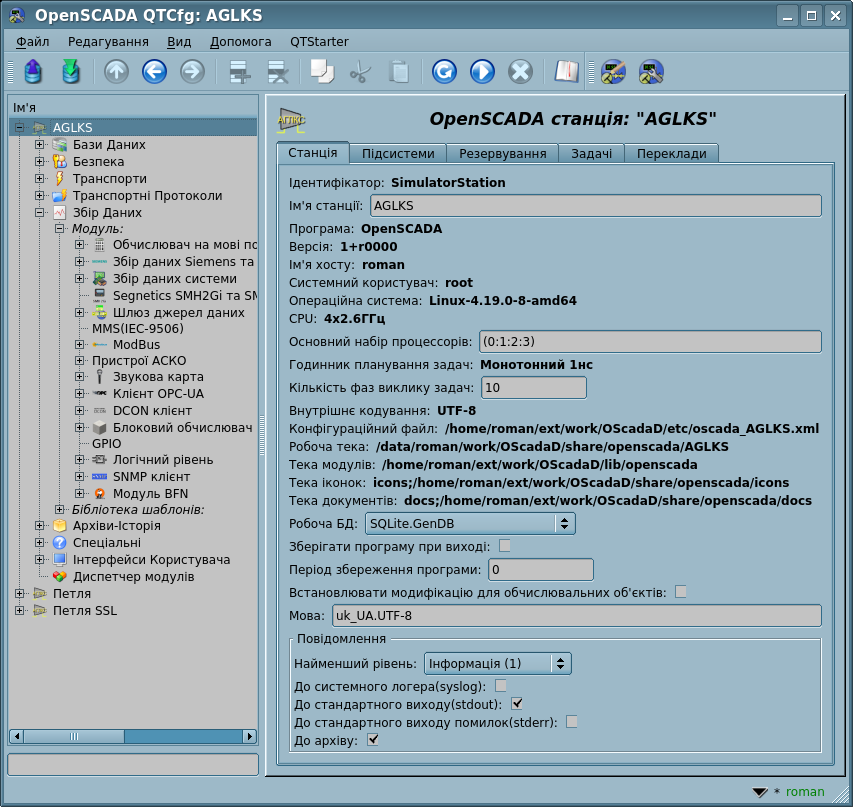Open Найменший рівень message level dropdown
This screenshot has height=807, width=853.
pos(497,663)
